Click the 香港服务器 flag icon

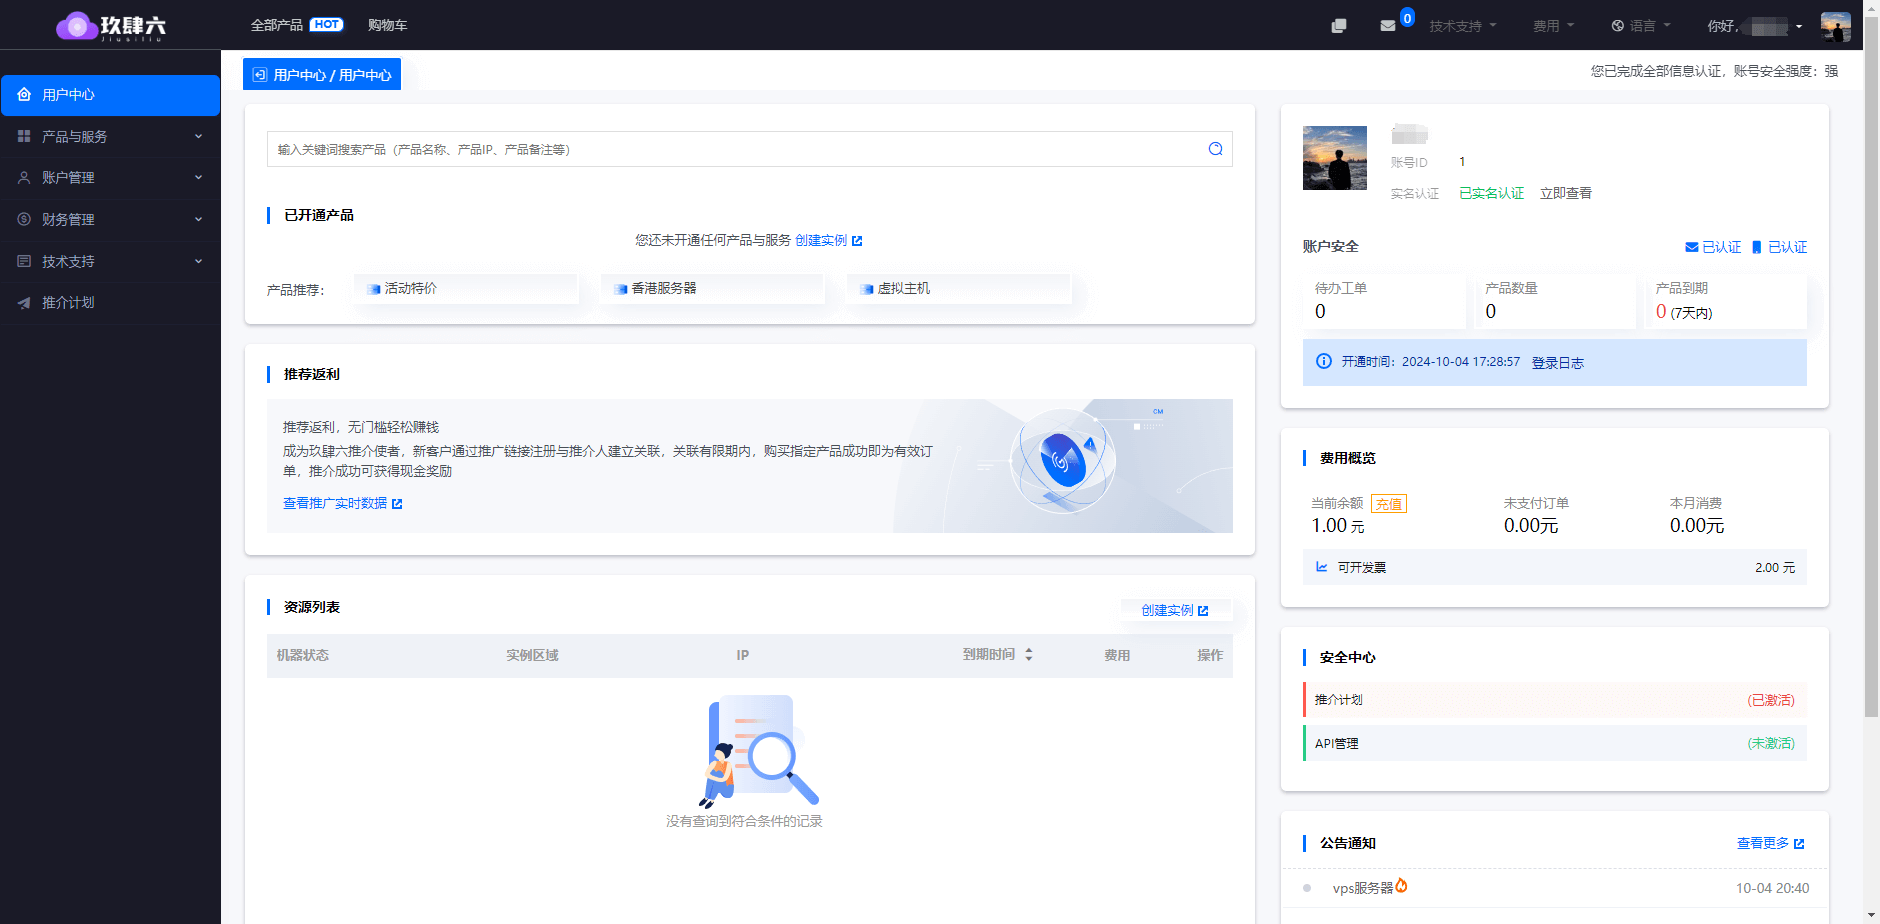621,289
